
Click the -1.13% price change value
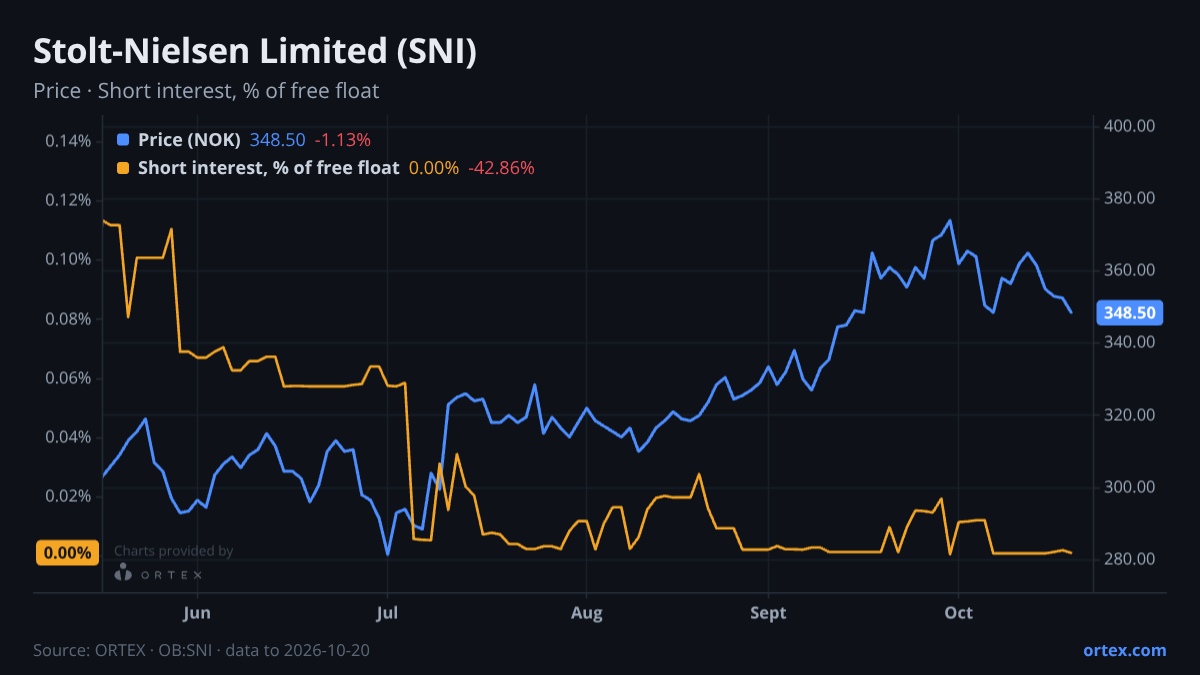342,140
